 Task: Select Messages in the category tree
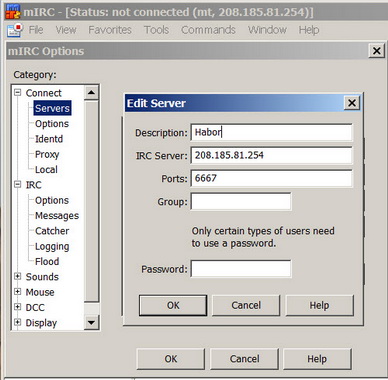tap(57, 216)
